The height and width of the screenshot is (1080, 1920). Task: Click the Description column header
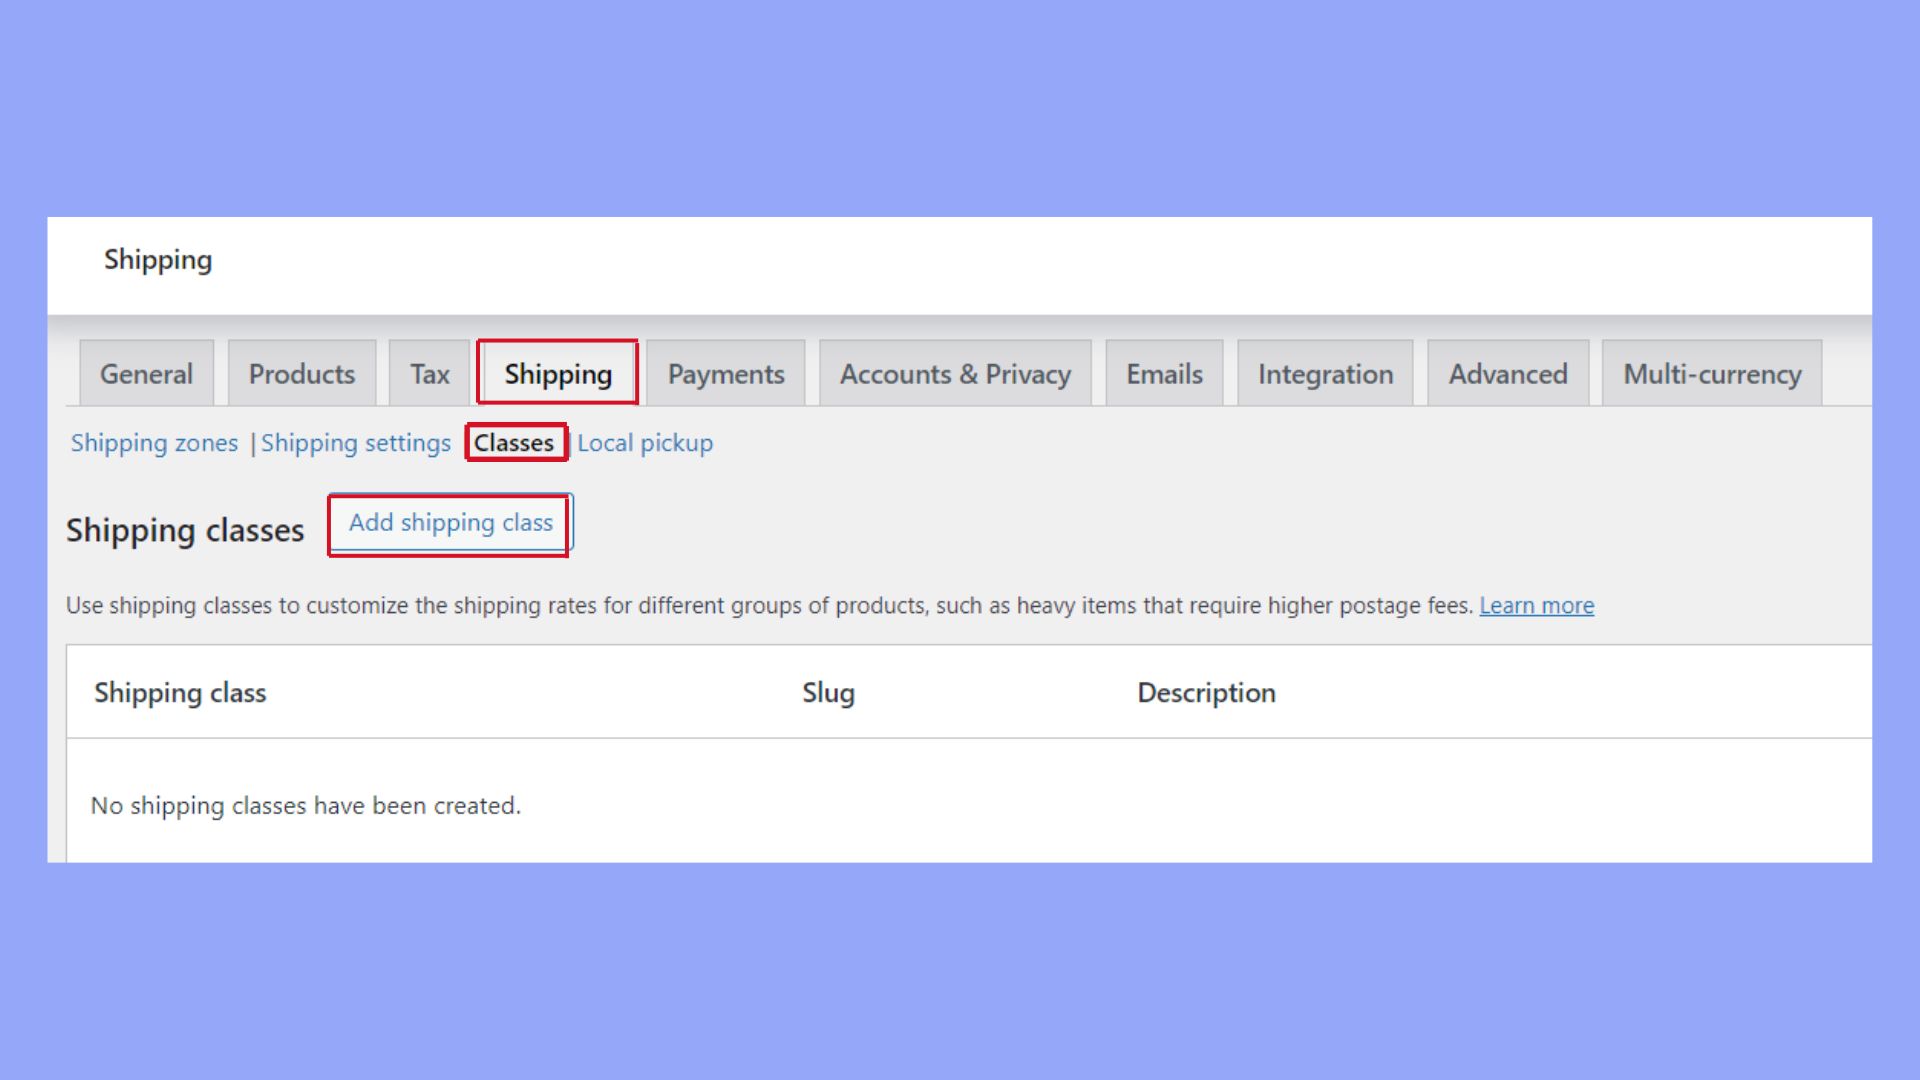1206,692
